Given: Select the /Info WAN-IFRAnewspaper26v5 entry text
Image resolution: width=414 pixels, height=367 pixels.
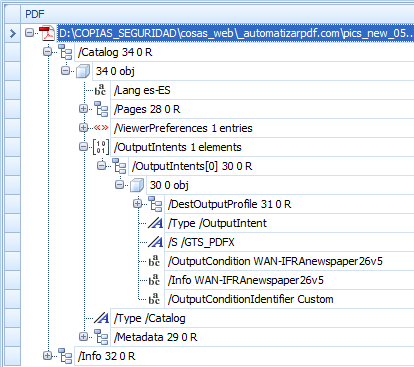Looking at the screenshot, I should (246, 280).
